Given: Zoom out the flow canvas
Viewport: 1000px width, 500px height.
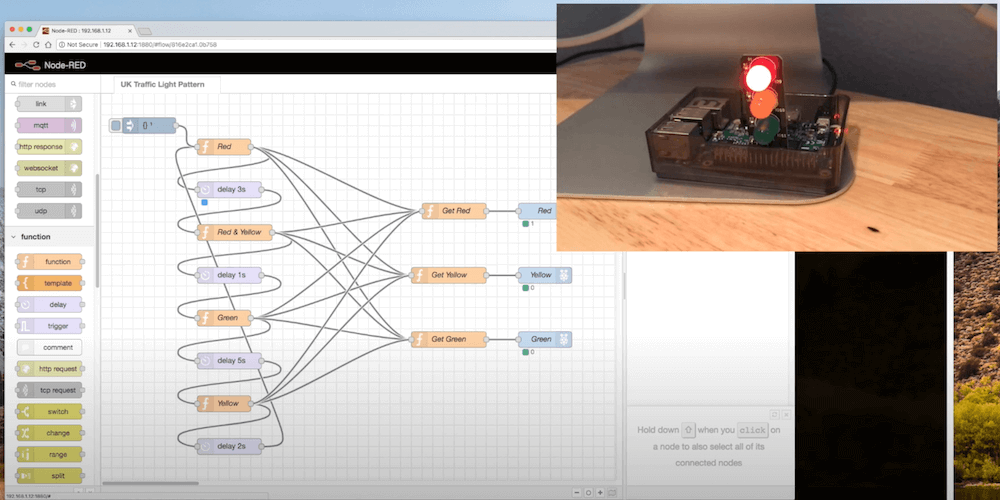Looking at the screenshot, I should tap(577, 492).
